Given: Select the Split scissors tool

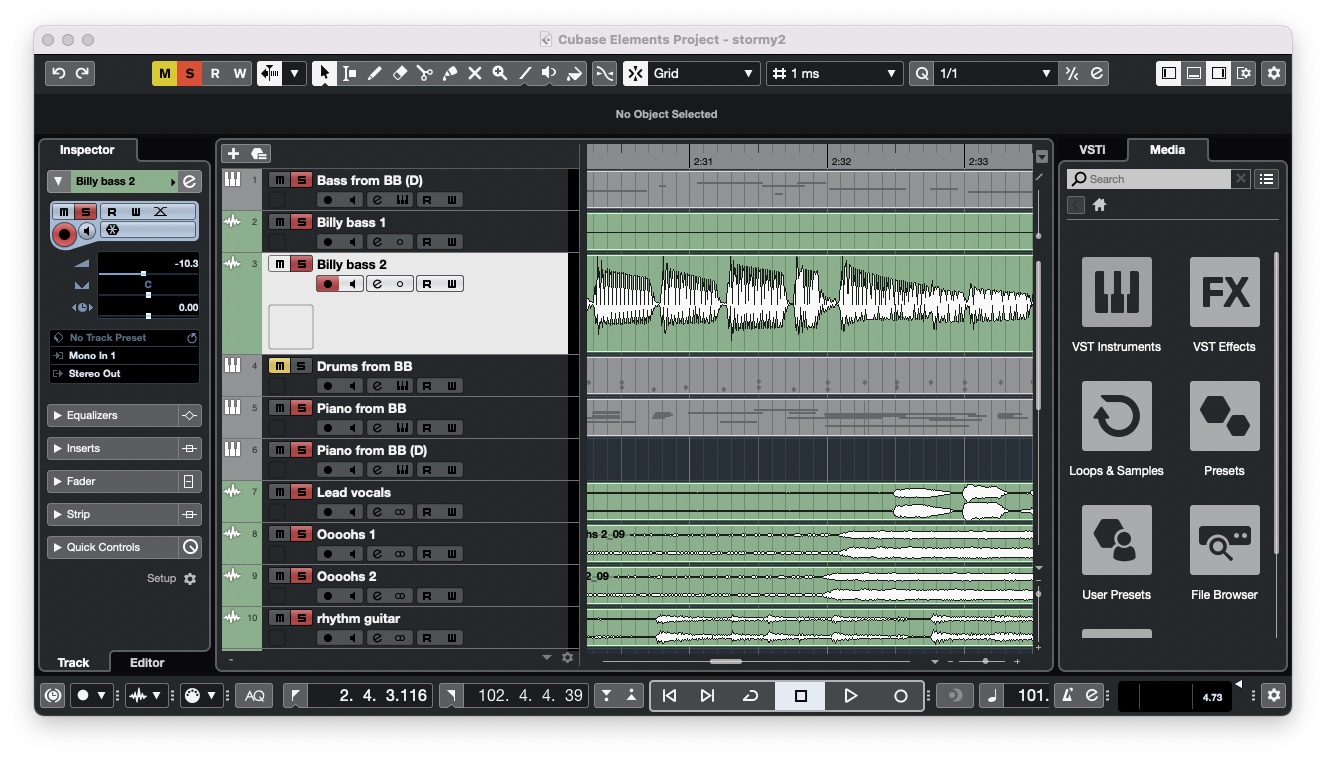Looking at the screenshot, I should [x=424, y=74].
